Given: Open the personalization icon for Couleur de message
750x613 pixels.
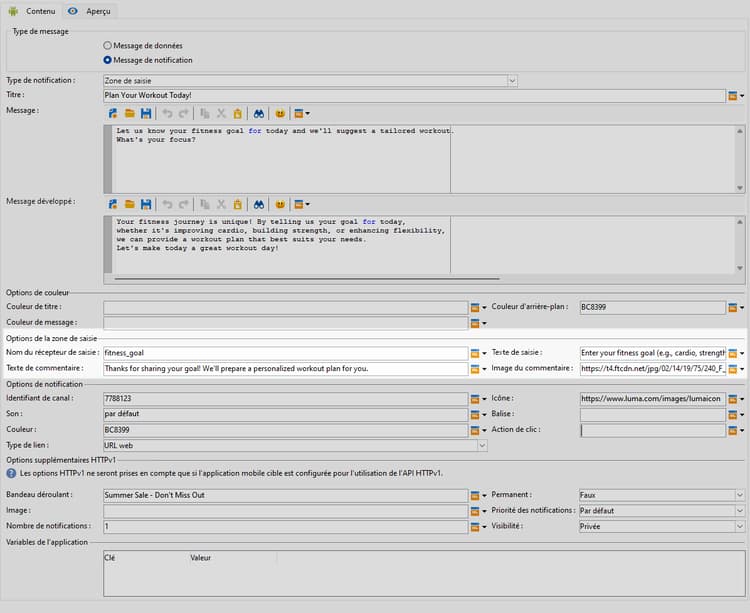Looking at the screenshot, I should [478, 323].
